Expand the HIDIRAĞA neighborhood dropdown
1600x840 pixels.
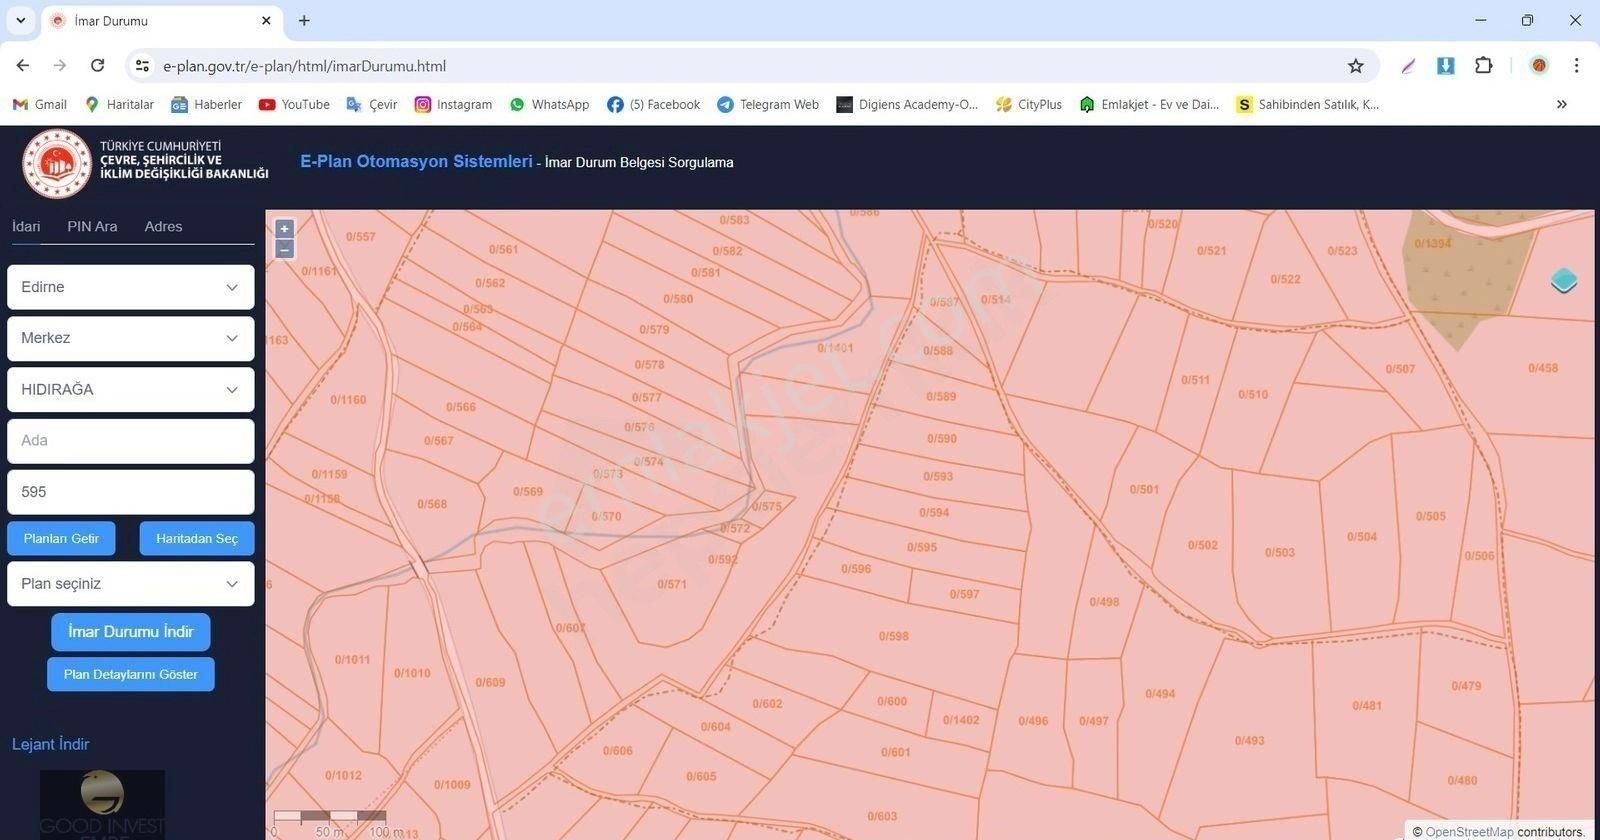[x=131, y=390]
